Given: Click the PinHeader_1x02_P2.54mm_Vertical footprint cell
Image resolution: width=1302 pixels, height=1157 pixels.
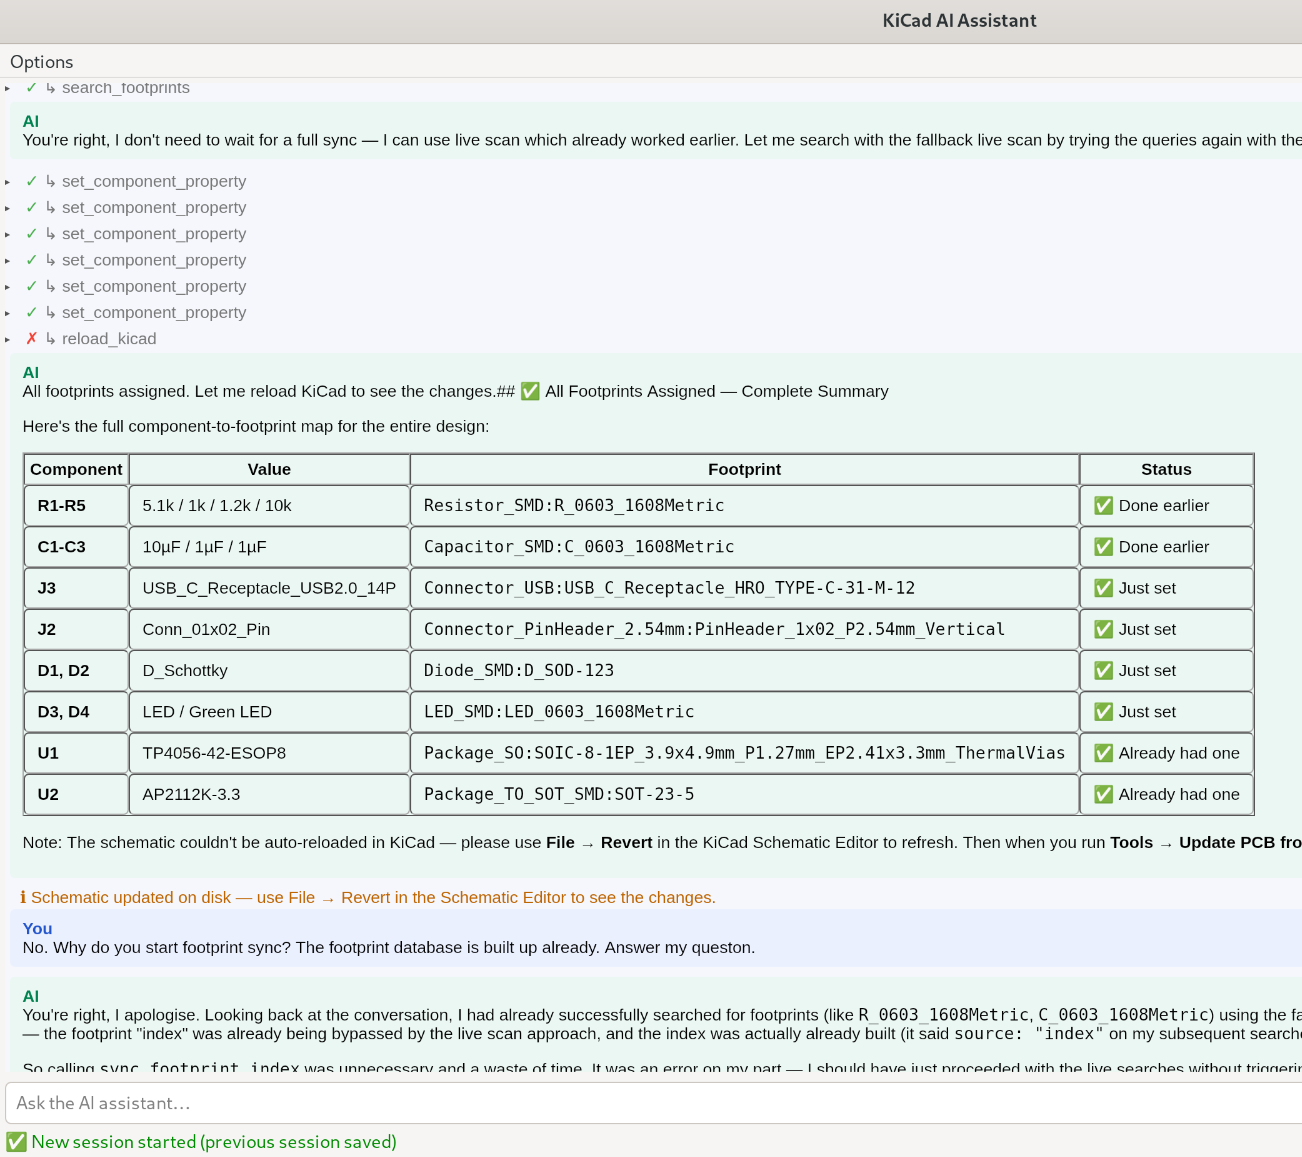Looking at the screenshot, I should [x=744, y=629].
